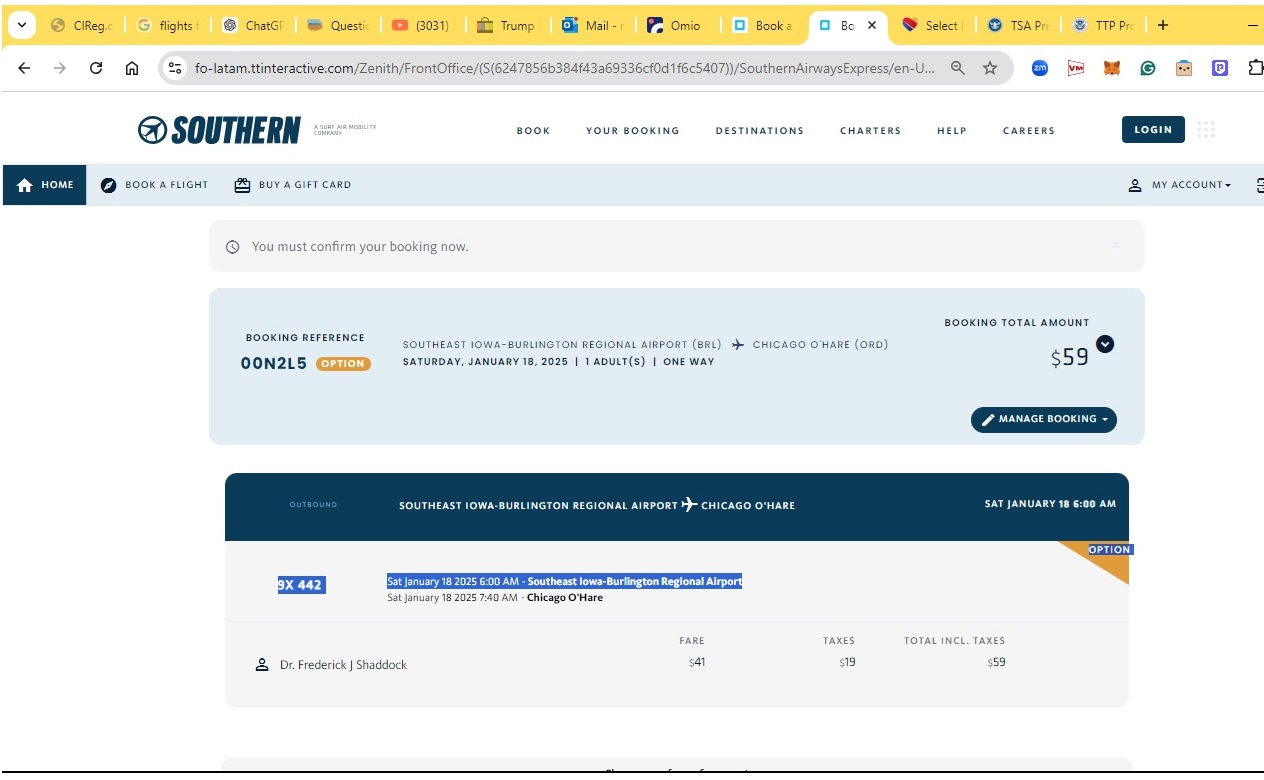This screenshot has height=780, width=1264.
Task: Switch to the Select tab with Southwest icon
Action: (x=932, y=26)
